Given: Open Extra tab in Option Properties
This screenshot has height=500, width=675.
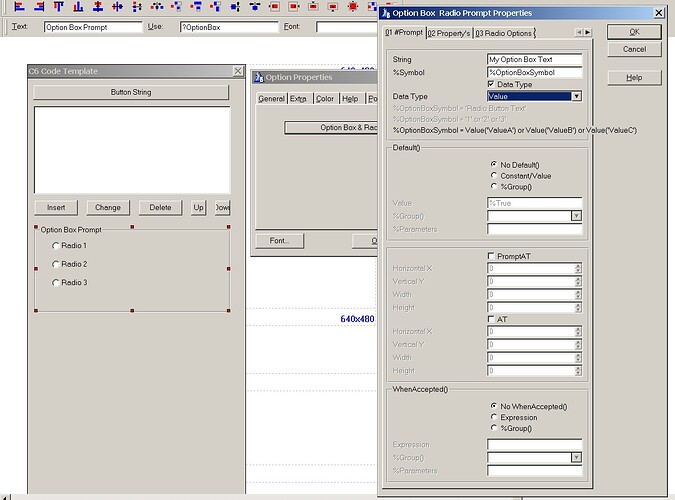Looking at the screenshot, I should [298, 99].
